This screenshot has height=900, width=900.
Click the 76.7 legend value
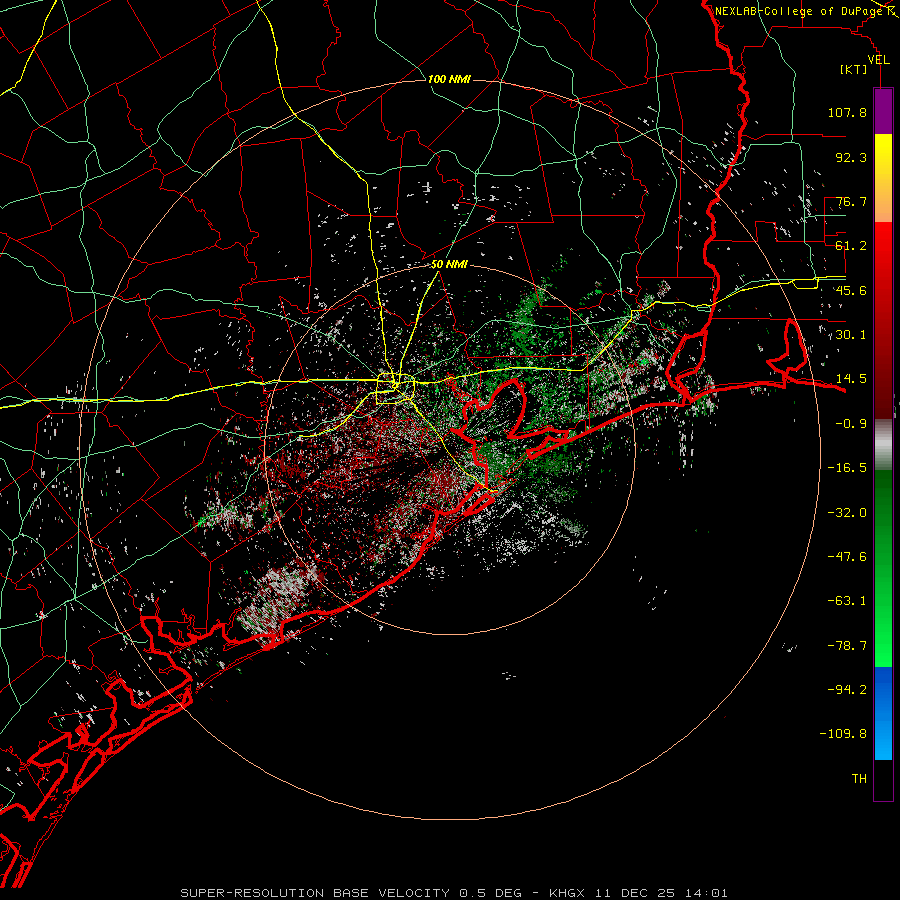tap(851, 201)
